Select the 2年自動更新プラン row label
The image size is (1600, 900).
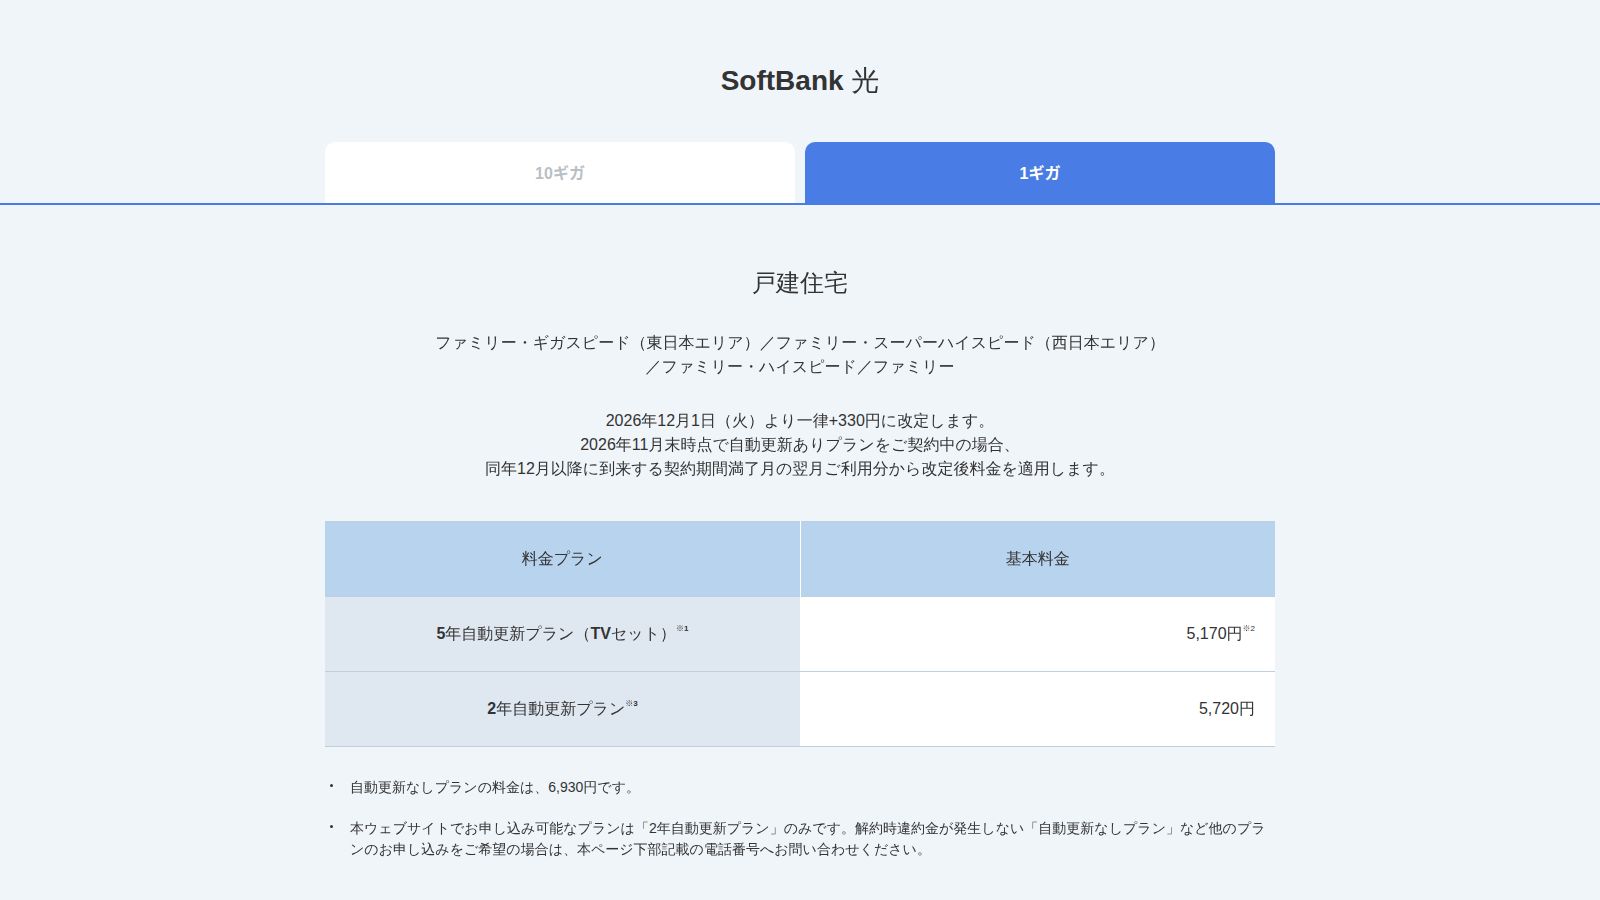tap(562, 709)
